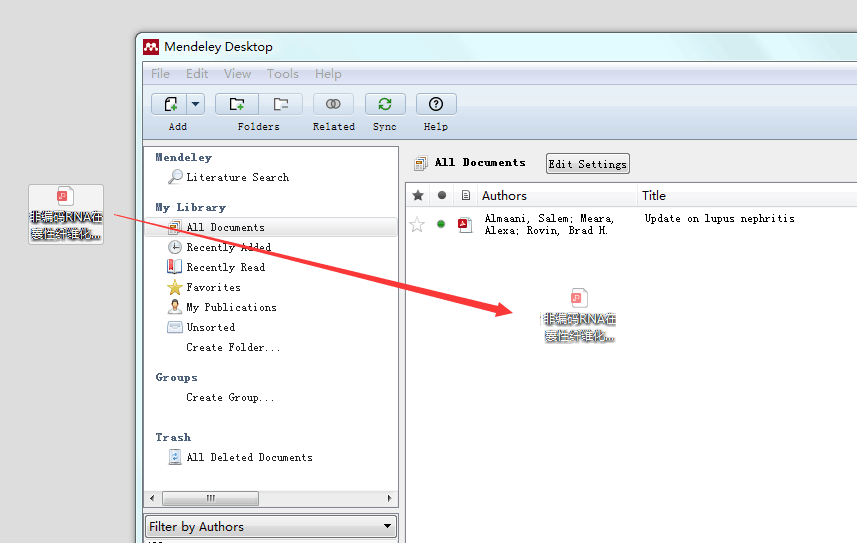The width and height of the screenshot is (857, 543).
Task: Open the Add button dropdown arrow
Action: coord(196,104)
